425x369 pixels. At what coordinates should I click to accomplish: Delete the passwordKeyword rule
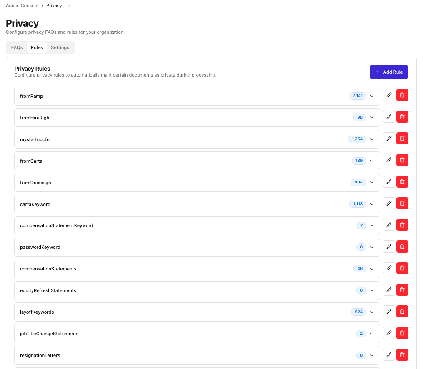(x=402, y=247)
